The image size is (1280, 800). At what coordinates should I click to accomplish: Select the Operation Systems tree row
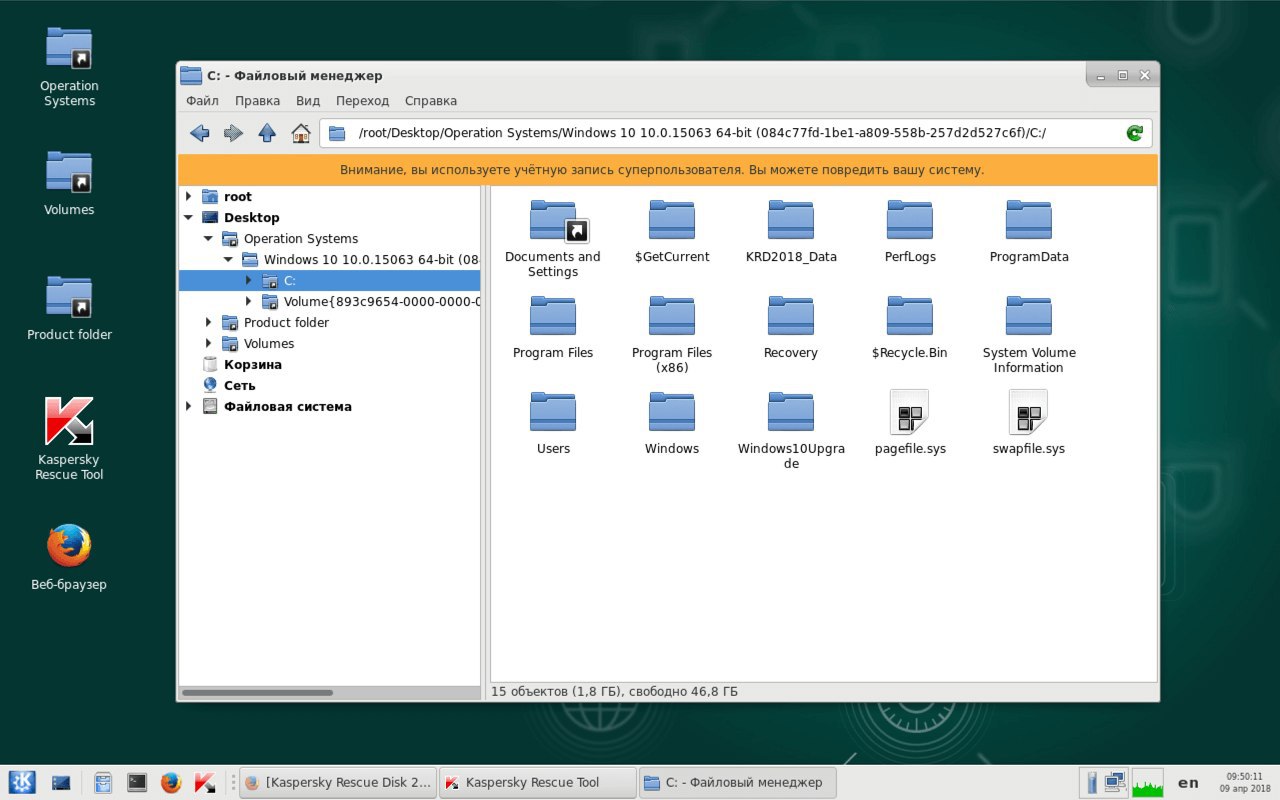(x=330, y=239)
